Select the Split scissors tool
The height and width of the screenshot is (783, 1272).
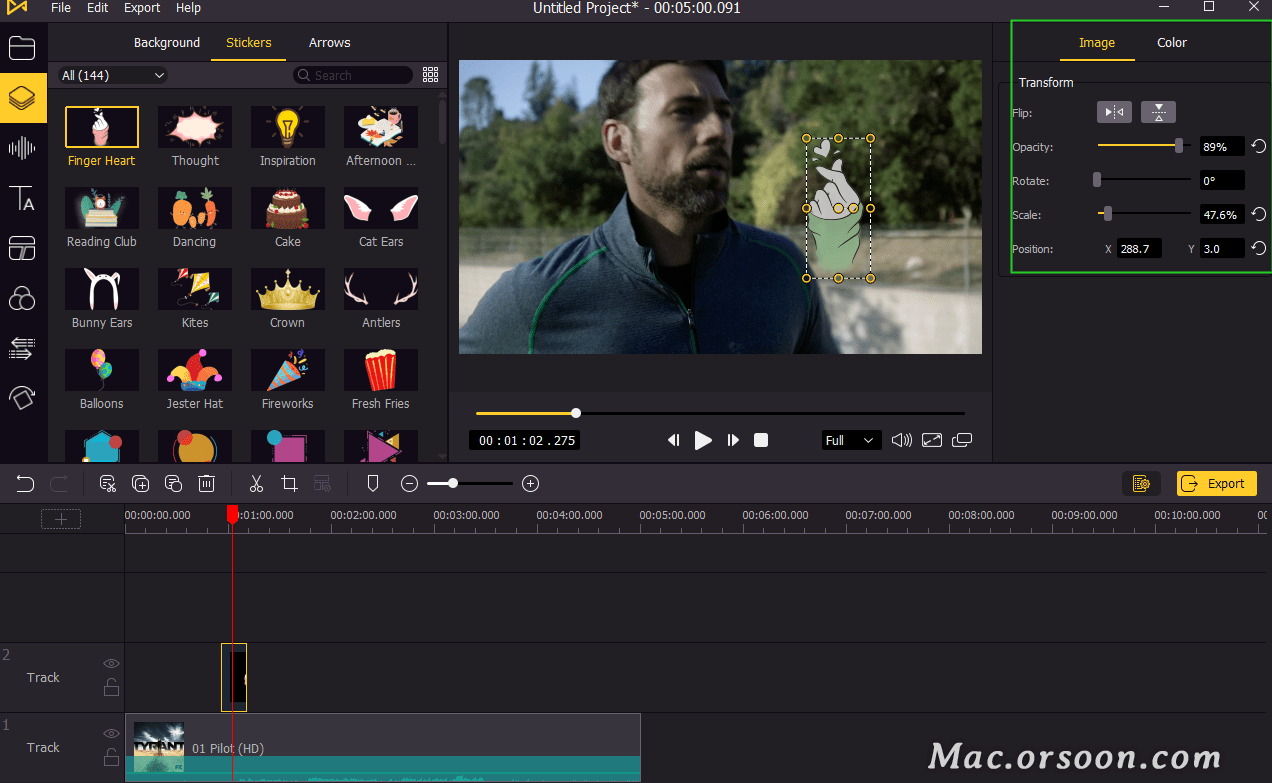tap(256, 484)
